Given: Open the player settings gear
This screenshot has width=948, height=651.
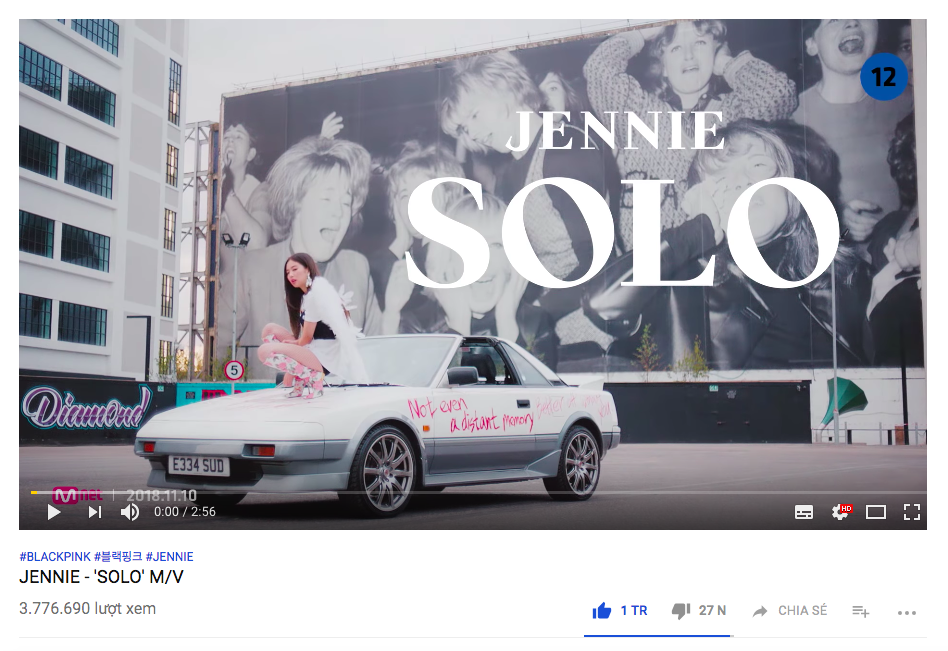Looking at the screenshot, I should pyautogui.click(x=840, y=513).
